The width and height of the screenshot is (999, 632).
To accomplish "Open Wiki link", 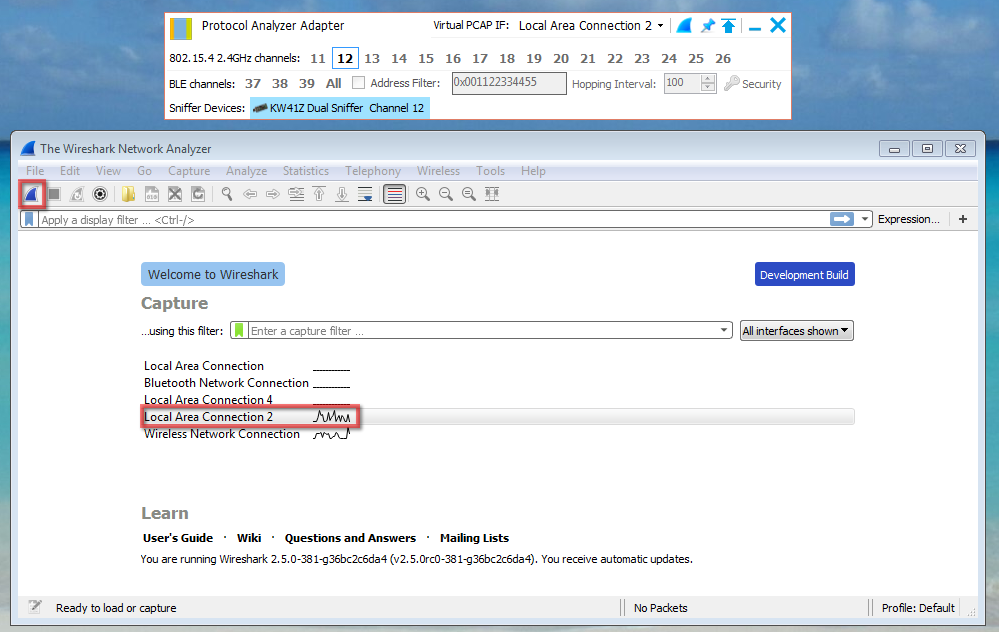I will pyautogui.click(x=249, y=538).
